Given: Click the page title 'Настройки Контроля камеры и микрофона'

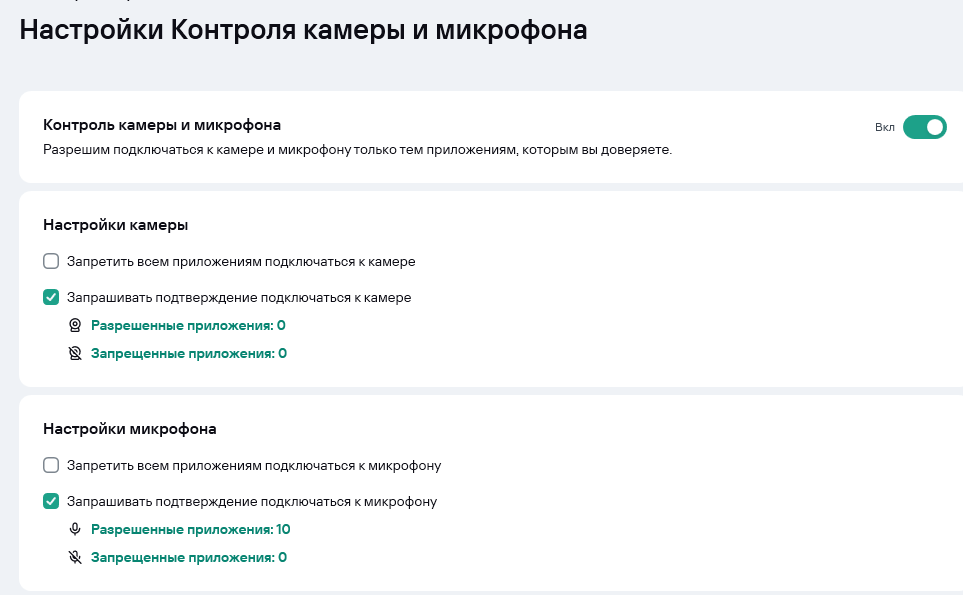Looking at the screenshot, I should [303, 31].
